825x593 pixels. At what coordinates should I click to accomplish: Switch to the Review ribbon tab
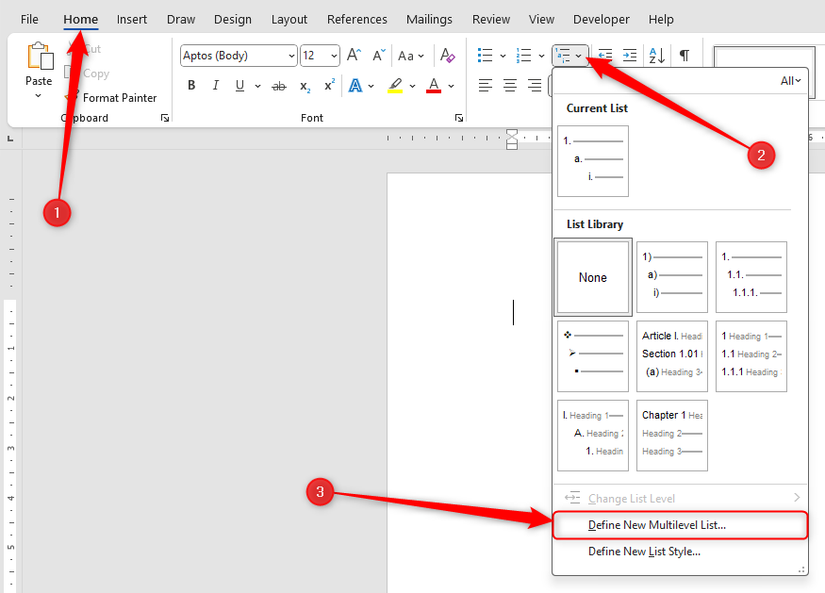491,18
